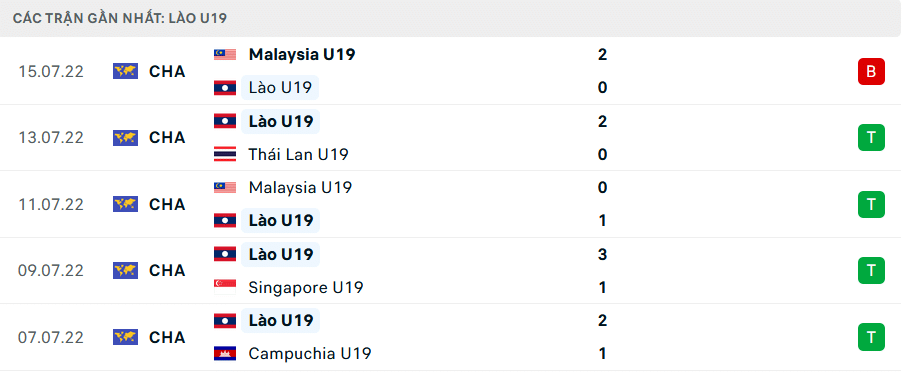Open Thái Lan U19 team page

pos(298,155)
